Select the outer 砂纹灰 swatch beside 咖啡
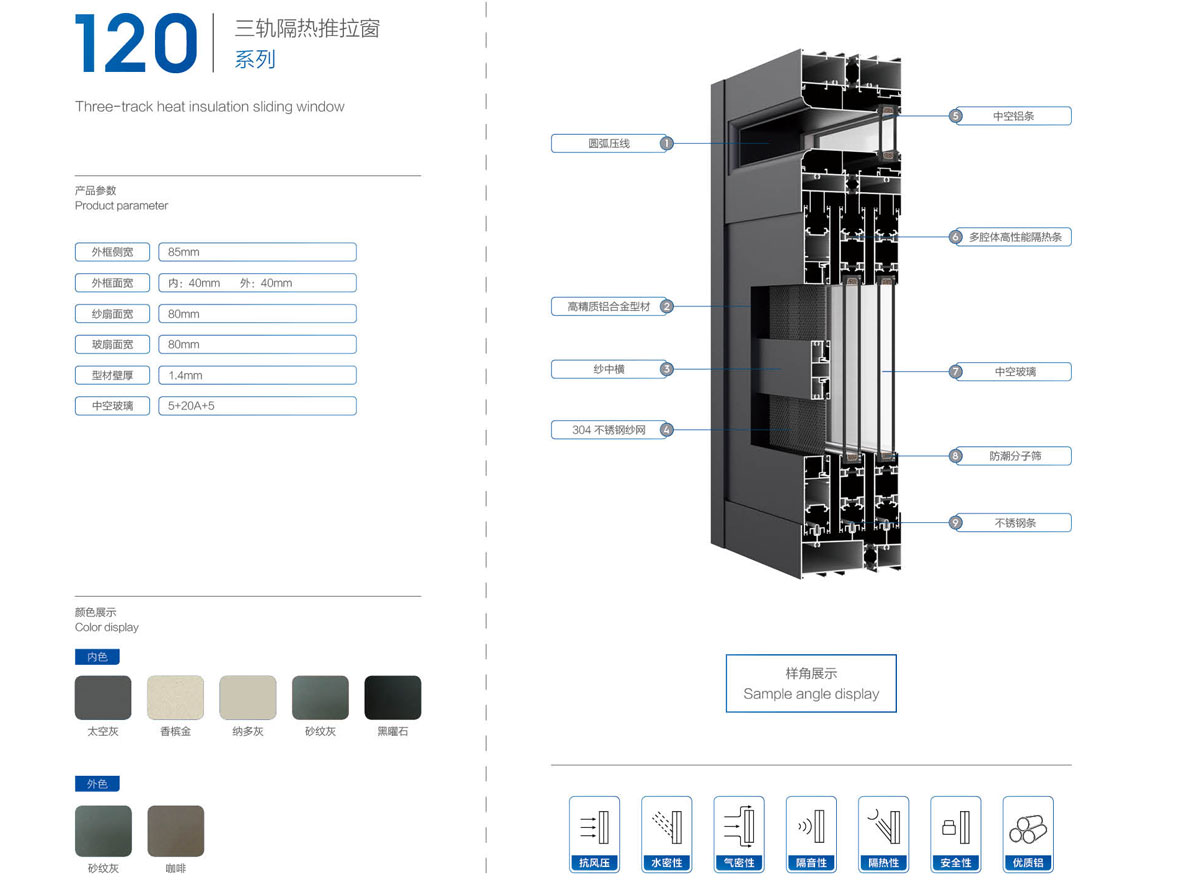The image size is (1200, 893). 103,831
